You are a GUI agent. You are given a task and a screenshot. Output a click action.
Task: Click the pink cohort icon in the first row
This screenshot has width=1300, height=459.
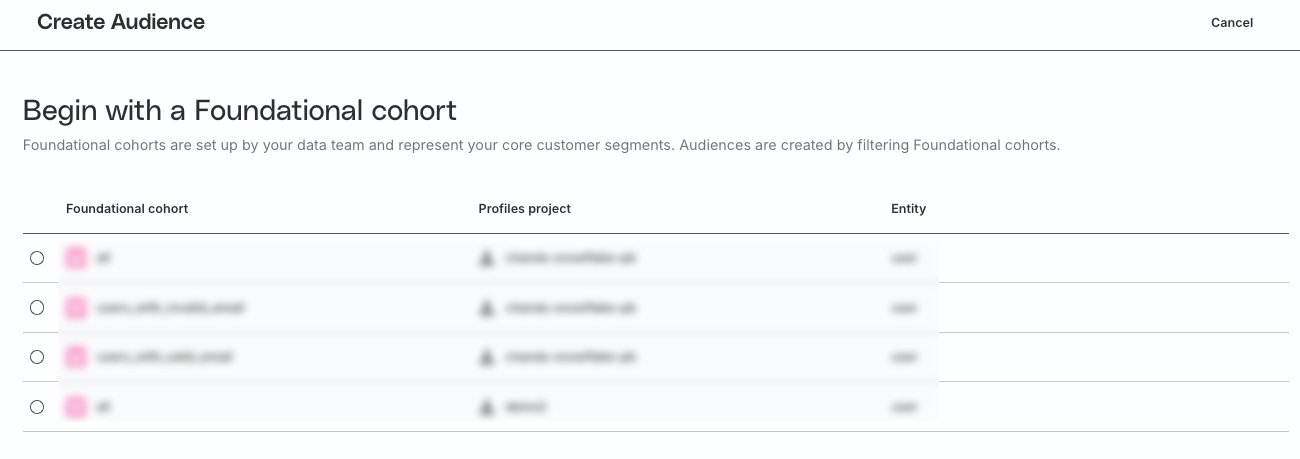pyautogui.click(x=76, y=258)
